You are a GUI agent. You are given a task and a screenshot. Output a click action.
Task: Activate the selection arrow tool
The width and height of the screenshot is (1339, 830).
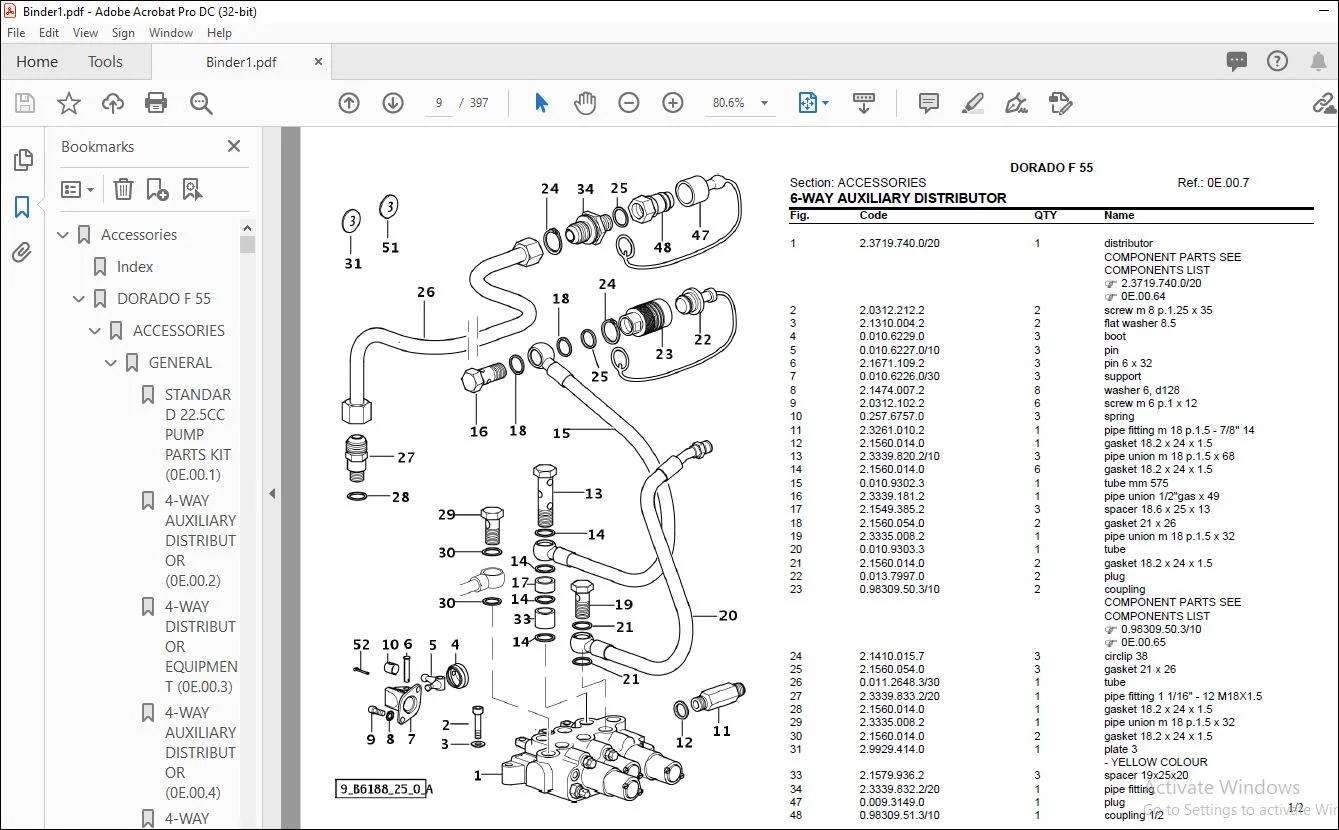[541, 103]
